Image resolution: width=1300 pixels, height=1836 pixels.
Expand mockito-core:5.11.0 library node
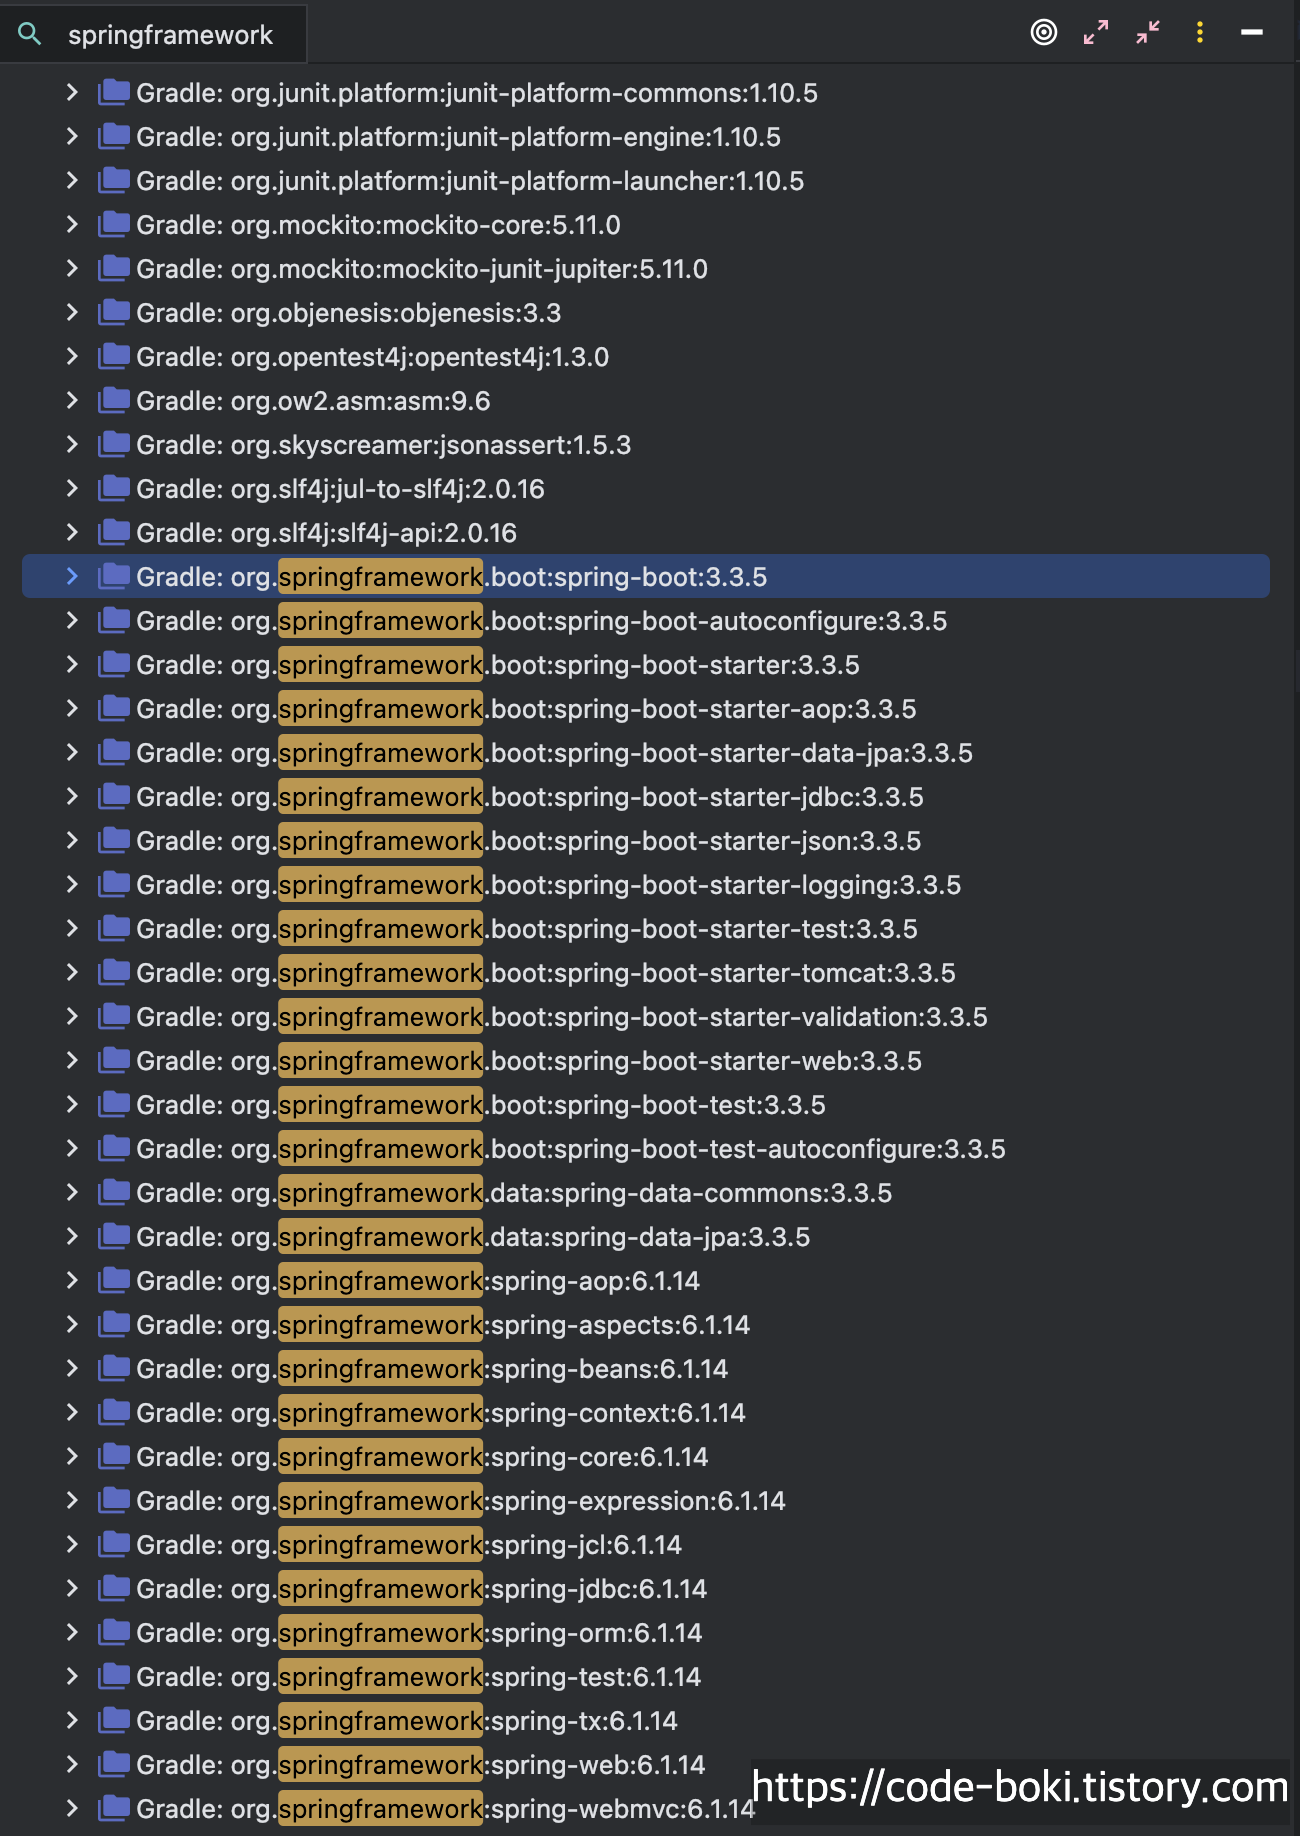pyautogui.click(x=72, y=224)
